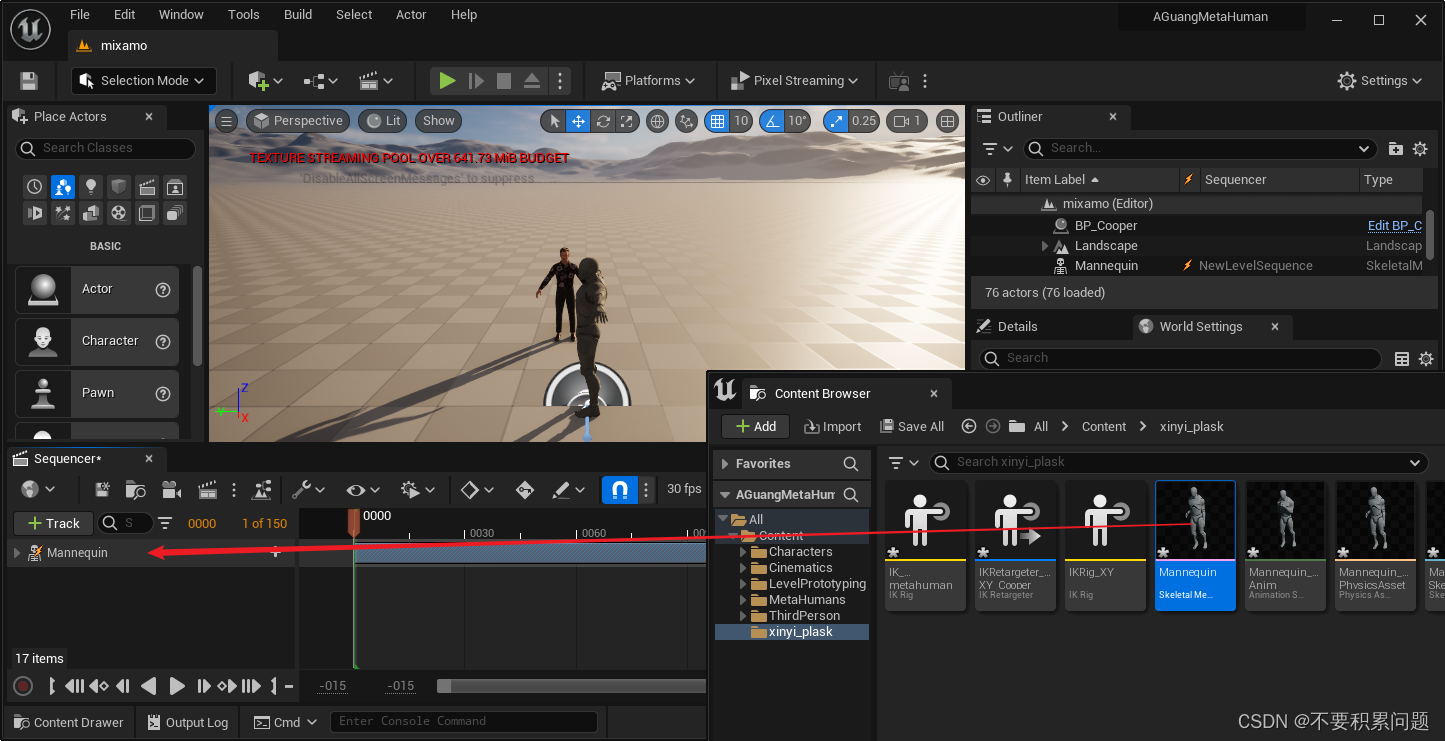Toggle scale snapping in the viewport
This screenshot has width=1445, height=741.
click(837, 121)
